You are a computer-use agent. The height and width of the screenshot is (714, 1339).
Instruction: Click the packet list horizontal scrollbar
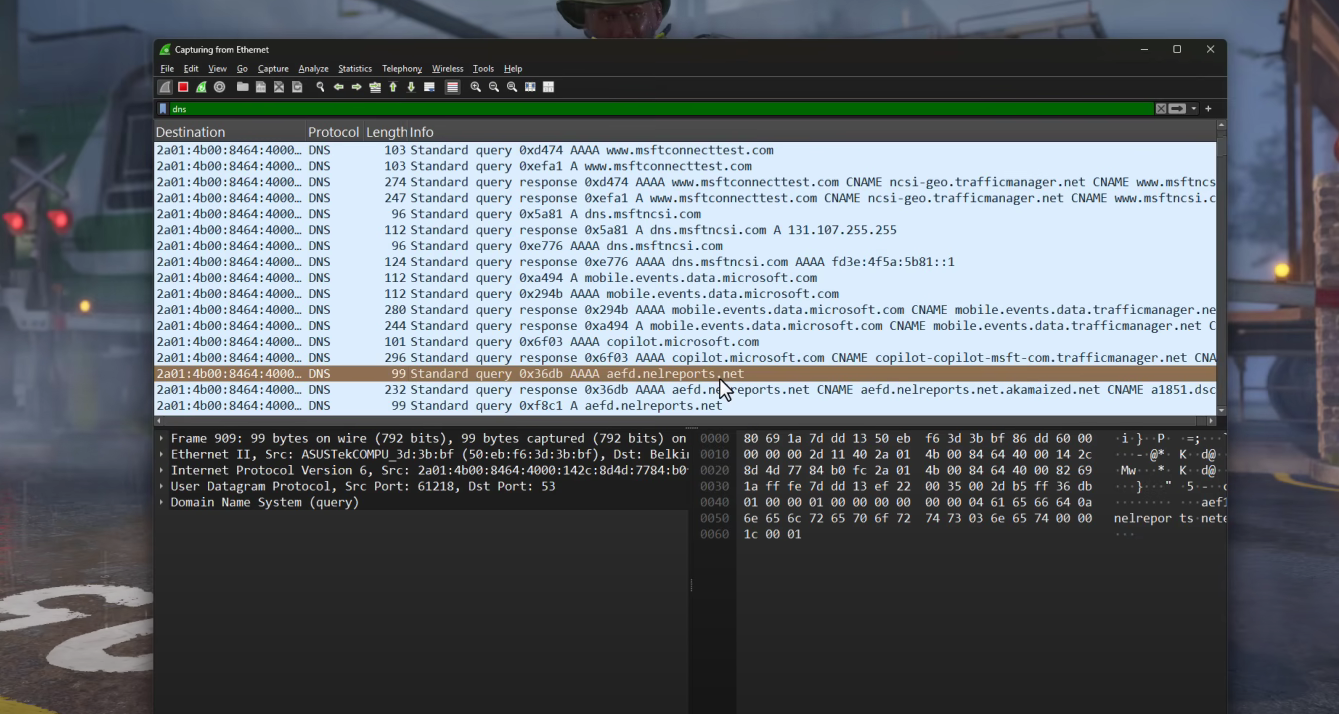pyautogui.click(x=685, y=420)
